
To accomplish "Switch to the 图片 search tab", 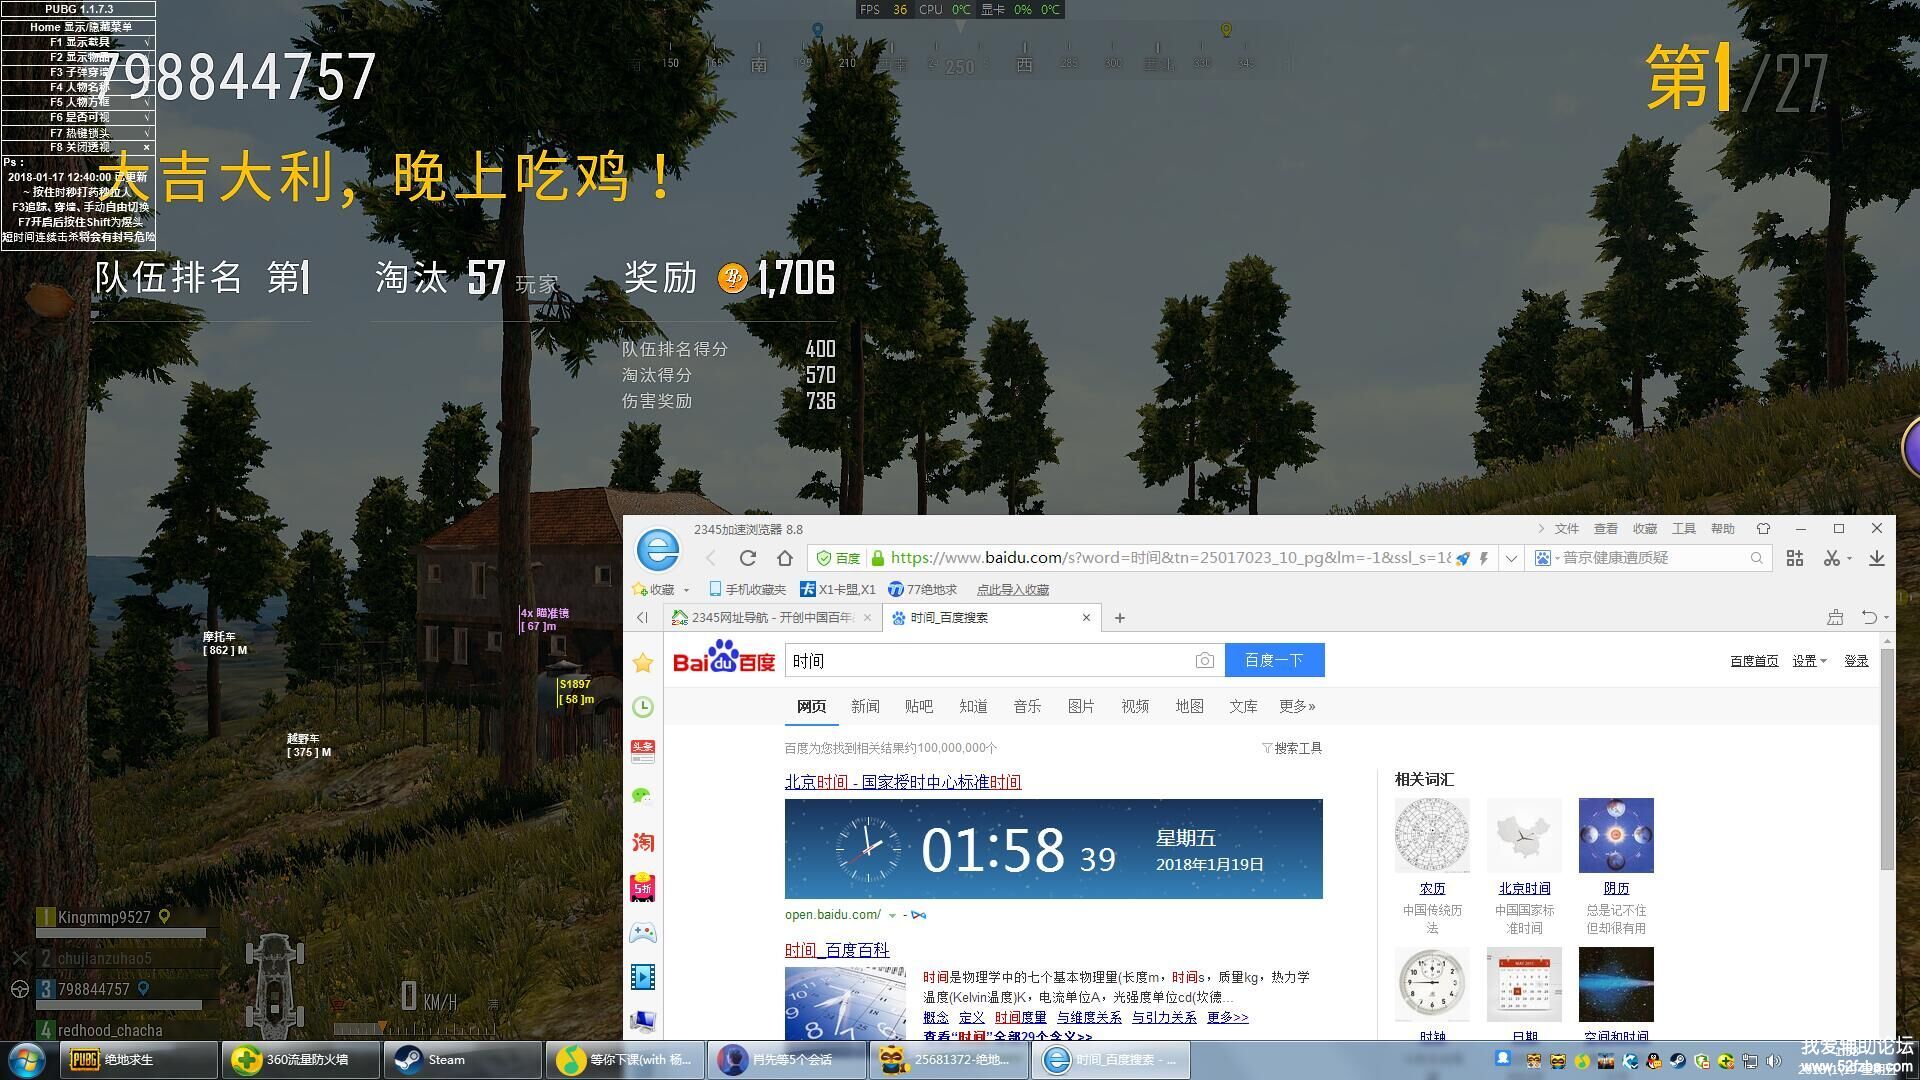I will tap(1081, 706).
